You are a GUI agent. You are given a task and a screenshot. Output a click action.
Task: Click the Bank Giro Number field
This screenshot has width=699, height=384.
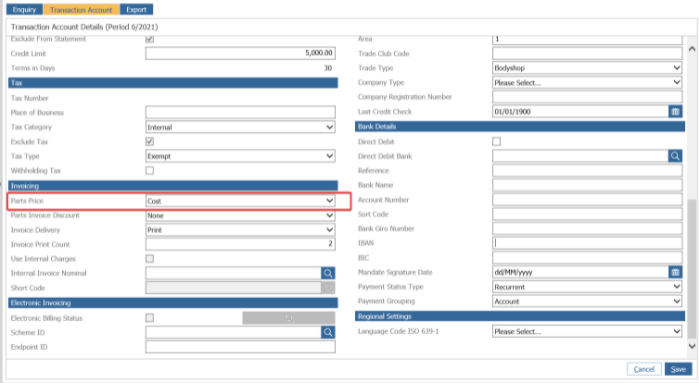pyautogui.click(x=587, y=229)
